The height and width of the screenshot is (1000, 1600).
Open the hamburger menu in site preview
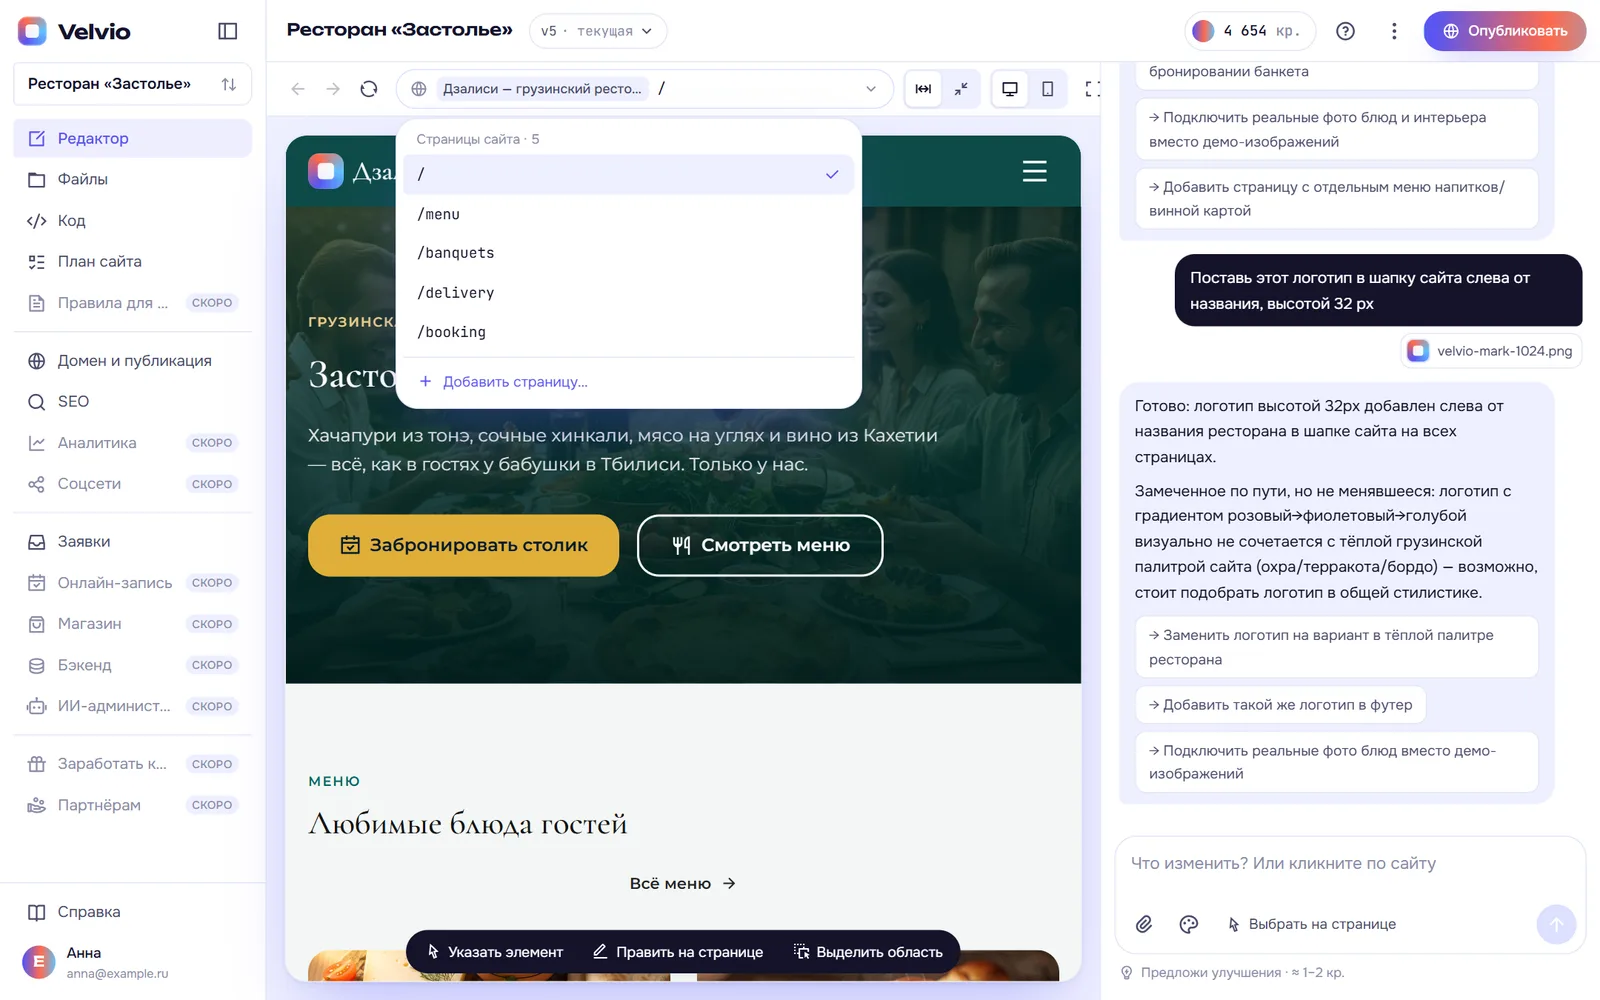(x=1035, y=171)
